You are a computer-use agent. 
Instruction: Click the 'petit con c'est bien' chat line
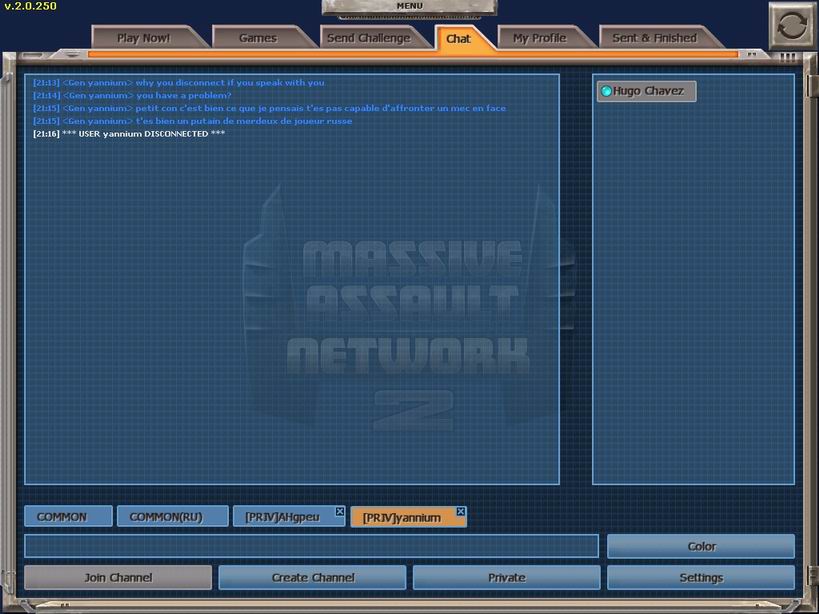269,108
